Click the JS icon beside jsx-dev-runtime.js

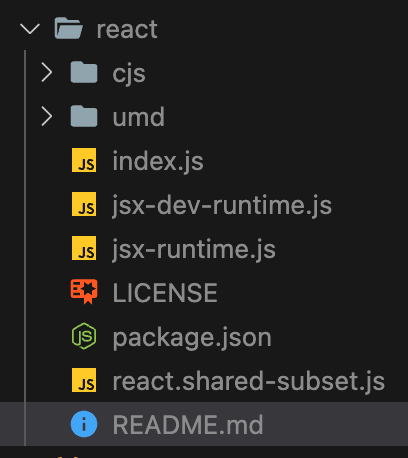pos(84,204)
